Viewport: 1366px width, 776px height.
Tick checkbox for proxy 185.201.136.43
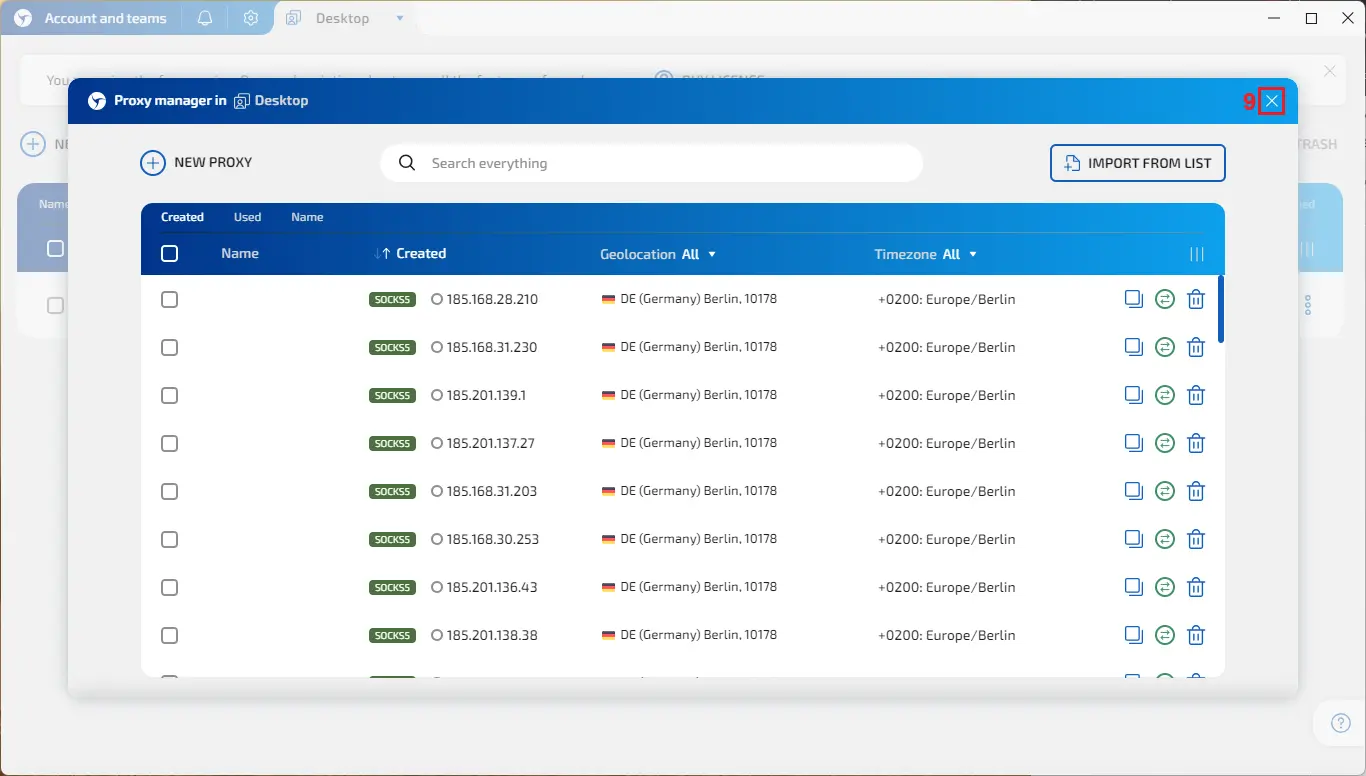coord(170,587)
